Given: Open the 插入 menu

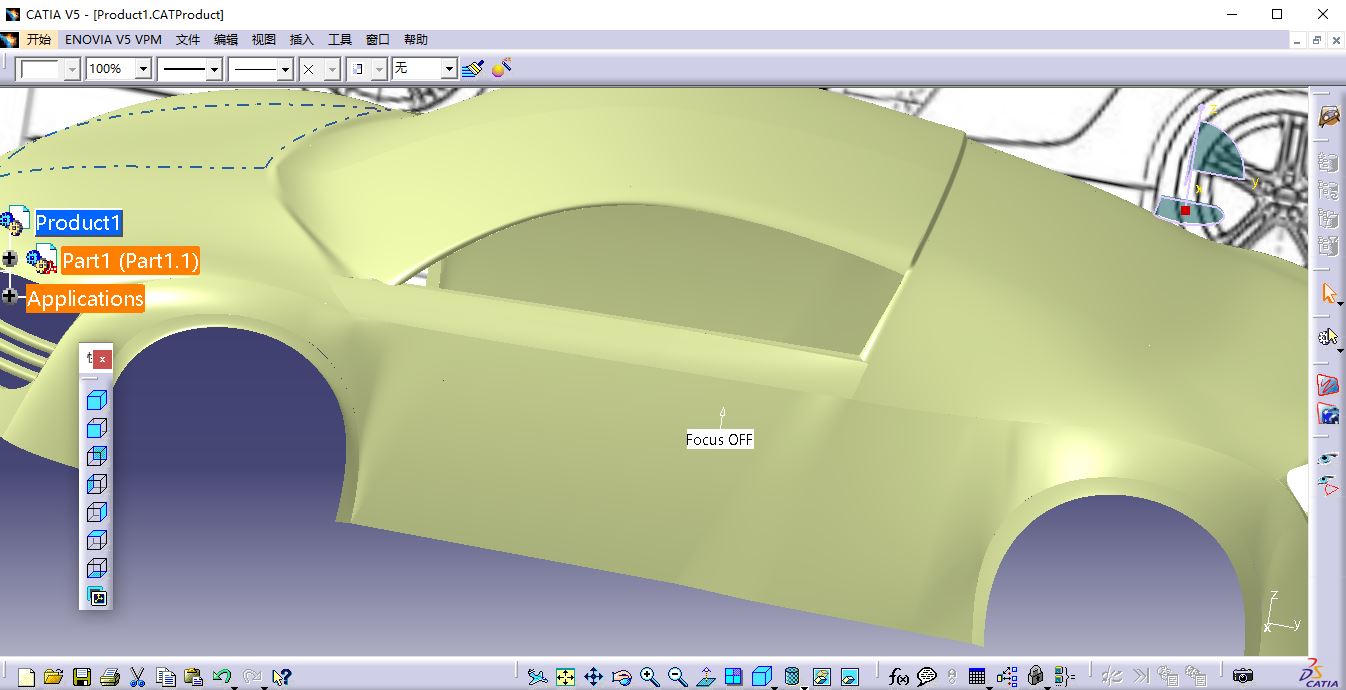Looking at the screenshot, I should click(x=302, y=40).
